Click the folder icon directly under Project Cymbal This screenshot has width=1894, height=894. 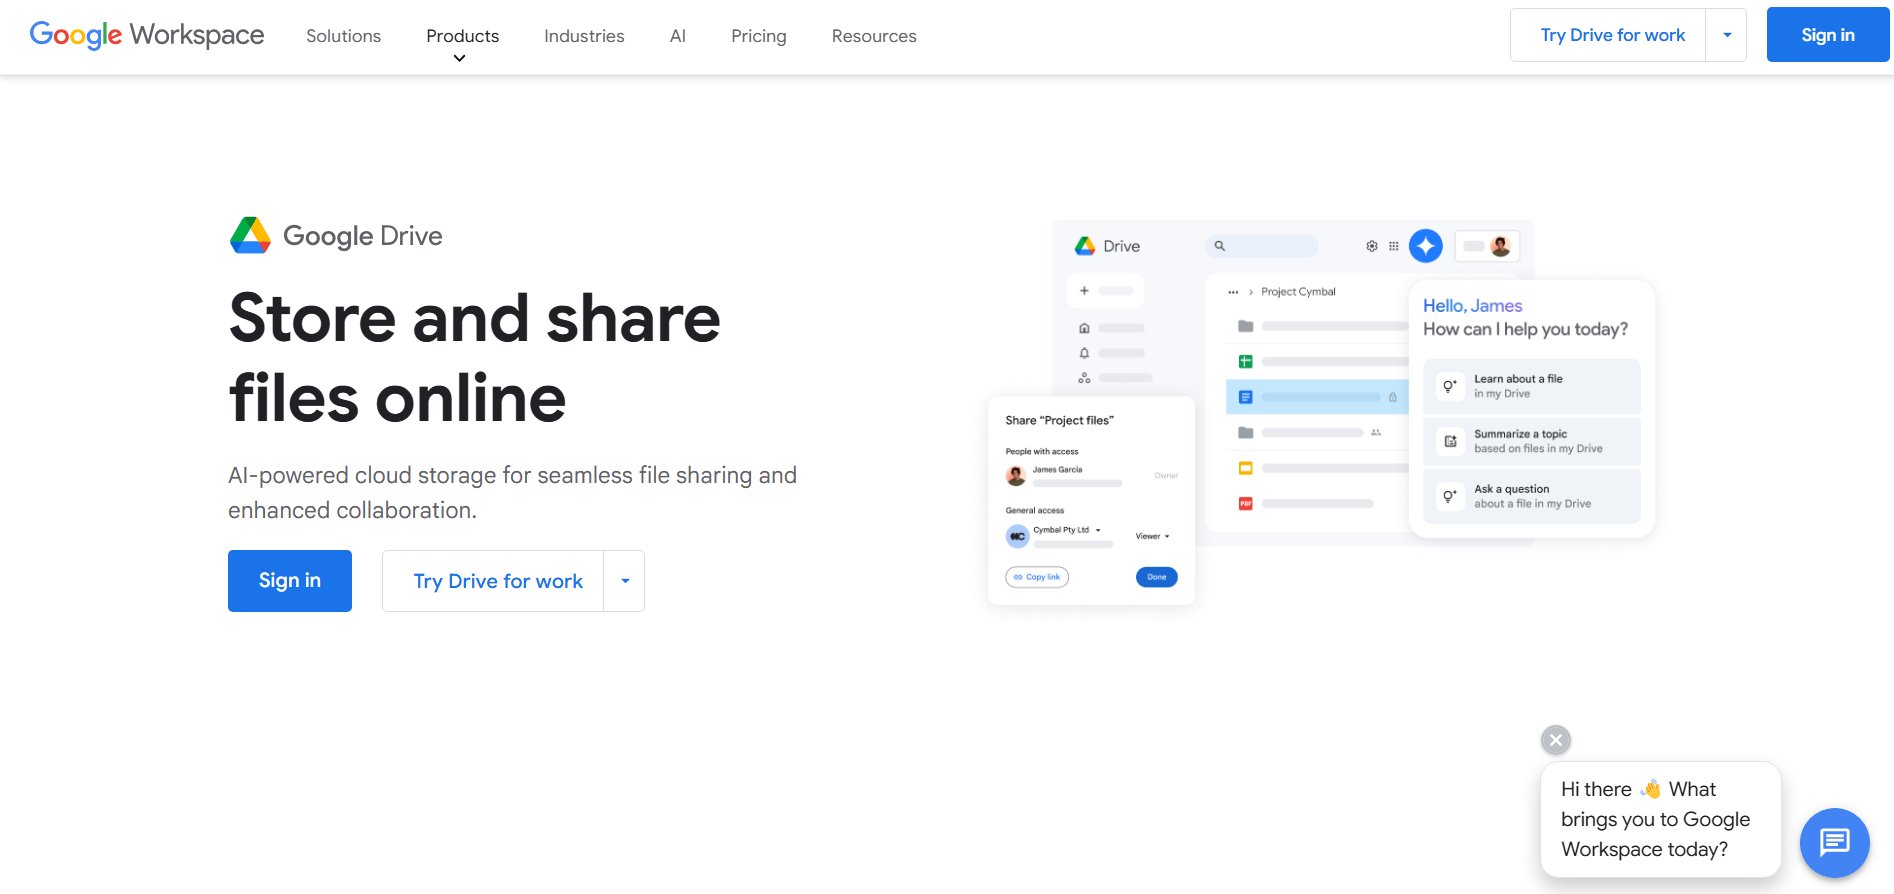1246,326
